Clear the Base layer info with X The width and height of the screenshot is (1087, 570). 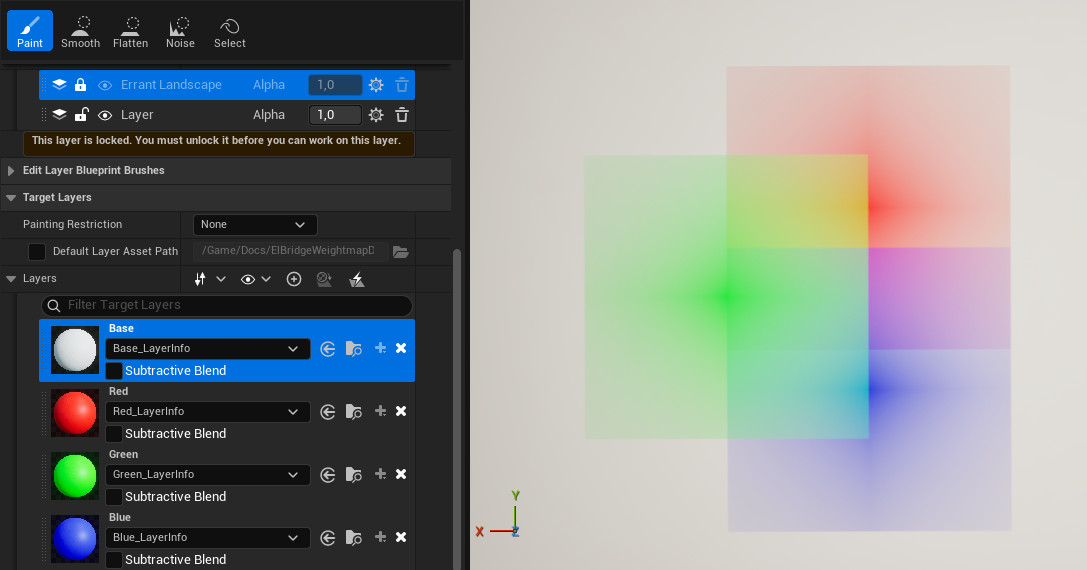pos(401,348)
